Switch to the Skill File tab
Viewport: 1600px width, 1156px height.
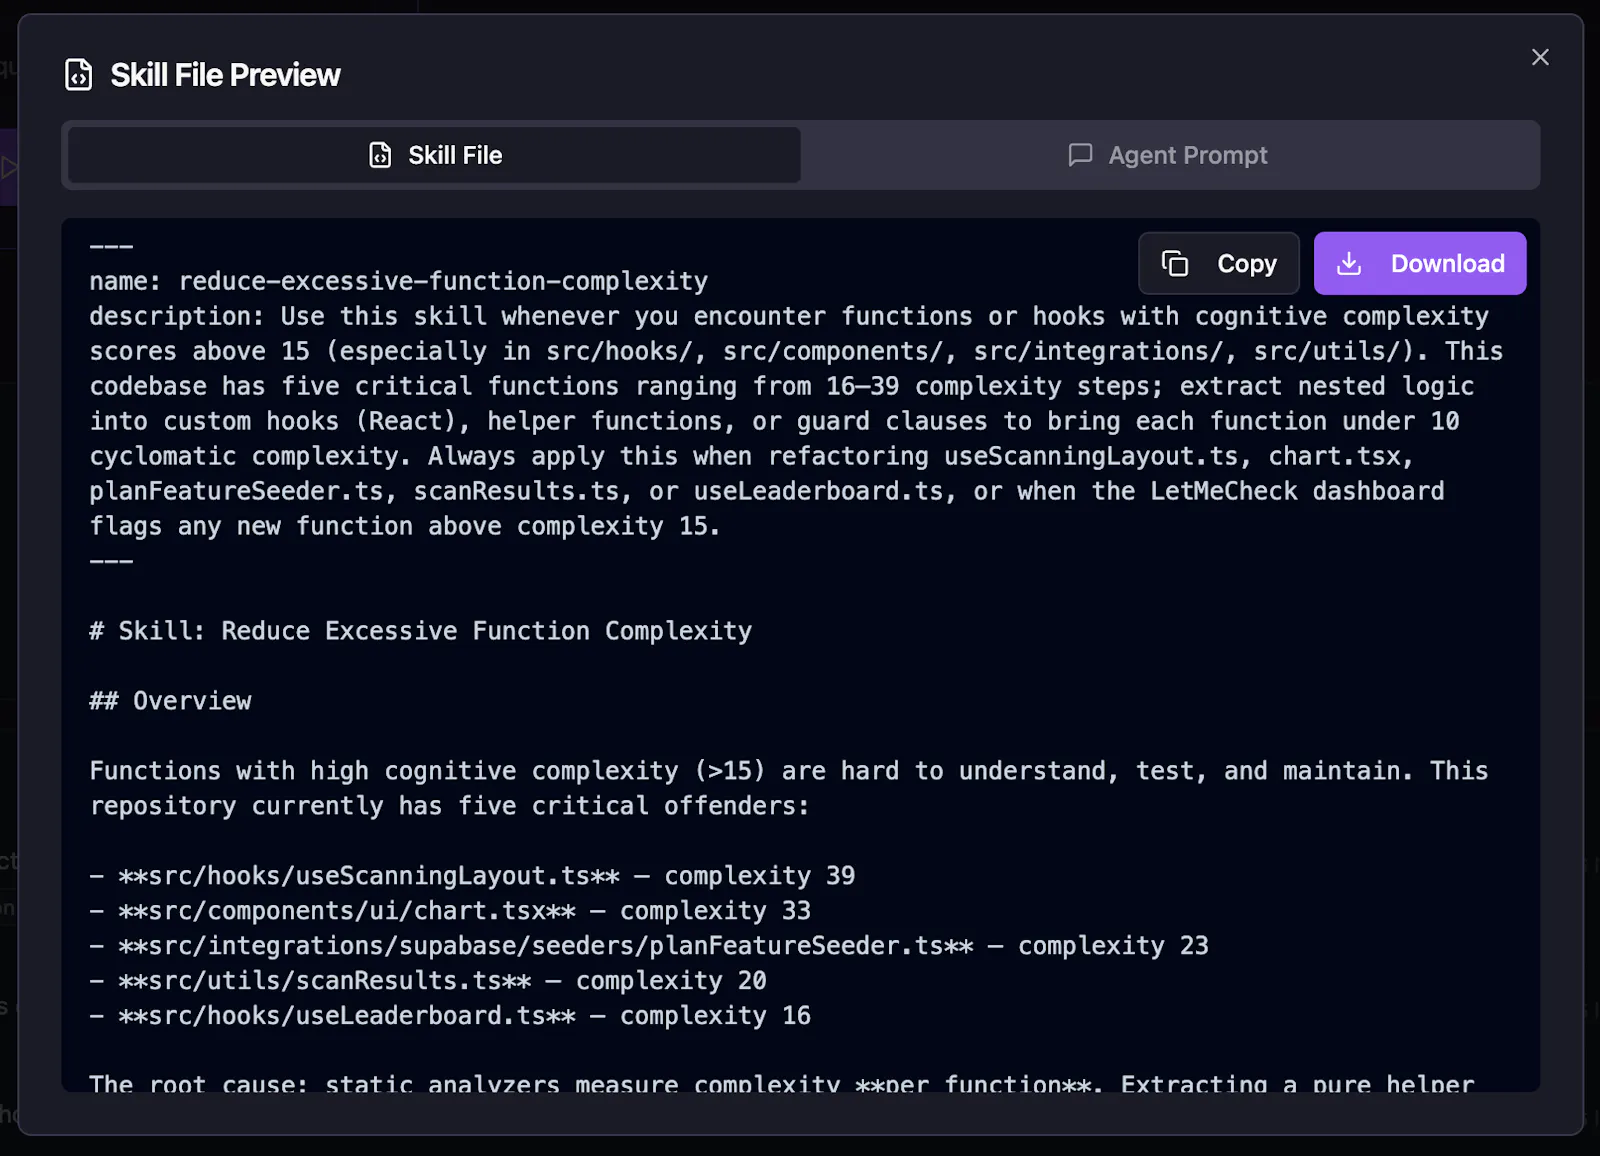[x=434, y=155]
